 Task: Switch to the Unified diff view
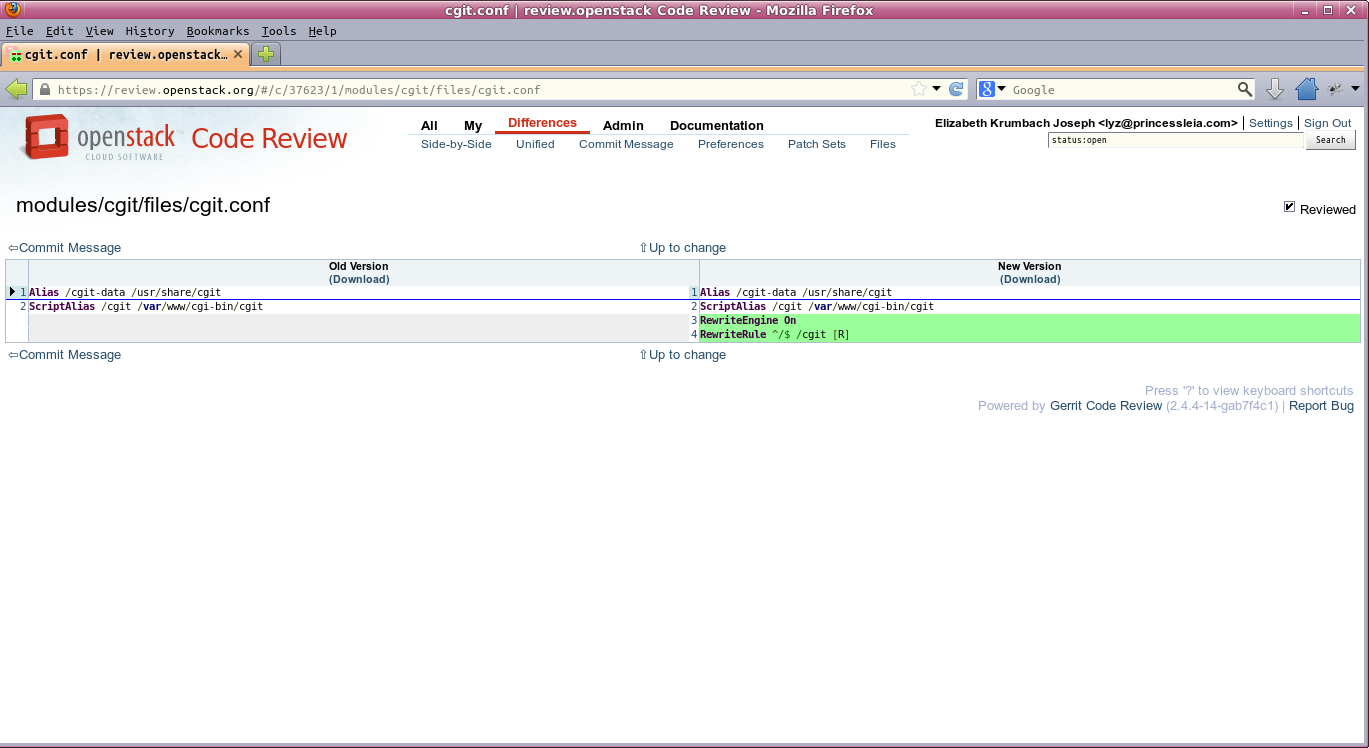(x=535, y=144)
